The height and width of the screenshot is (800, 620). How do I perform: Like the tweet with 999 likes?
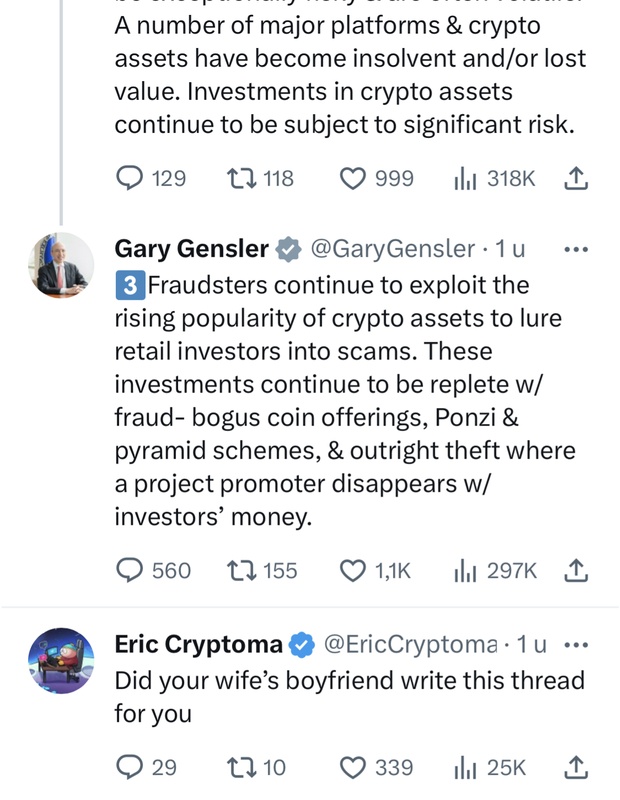pyautogui.click(x=353, y=179)
